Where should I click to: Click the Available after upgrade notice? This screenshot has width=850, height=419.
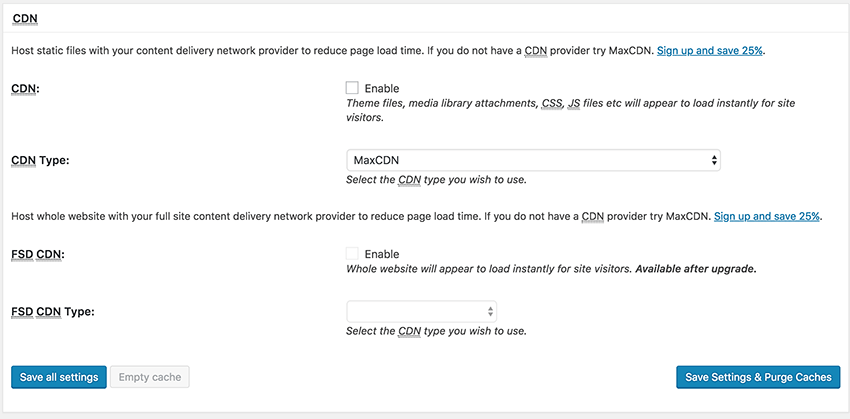696,269
